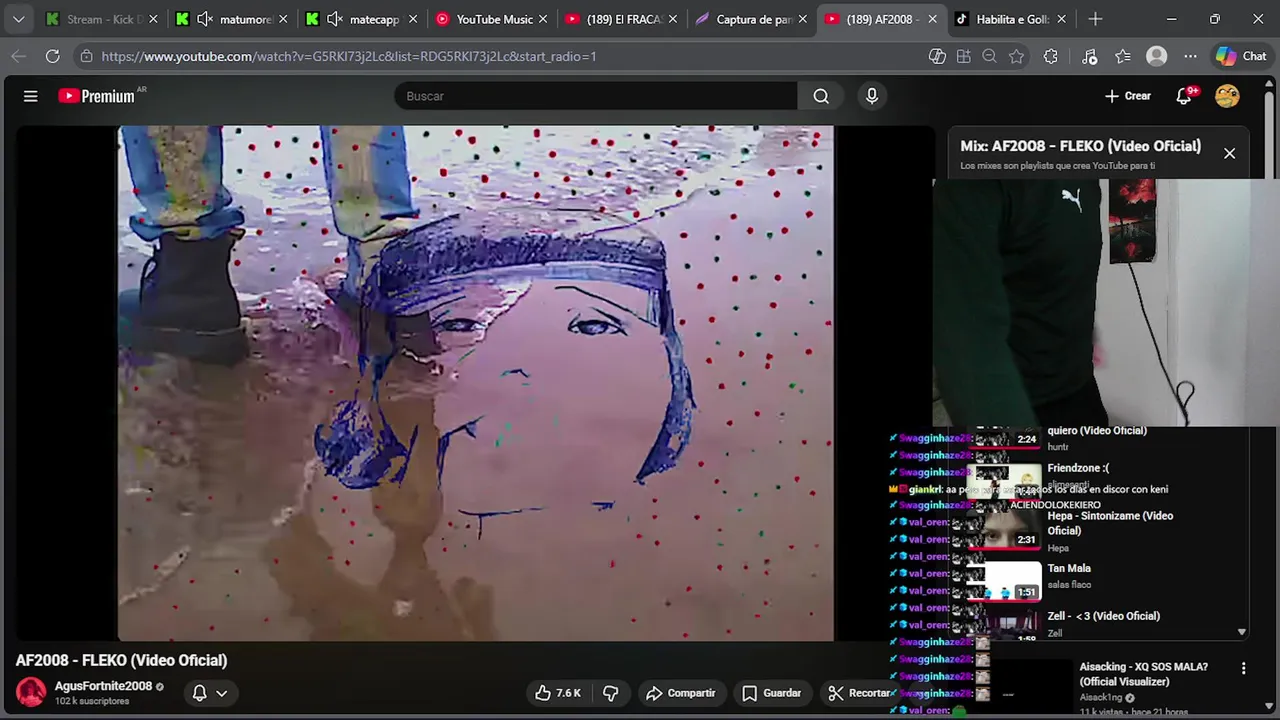Close the Habilita e Goll tab

click(1062, 19)
